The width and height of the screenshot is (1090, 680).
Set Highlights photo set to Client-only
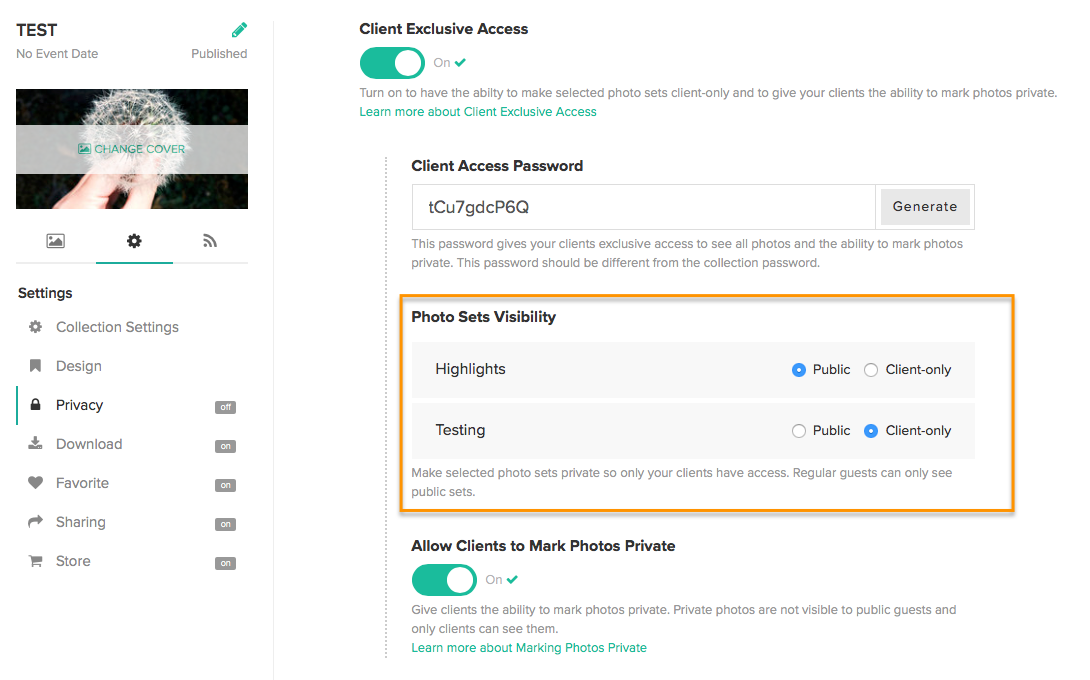tap(871, 370)
